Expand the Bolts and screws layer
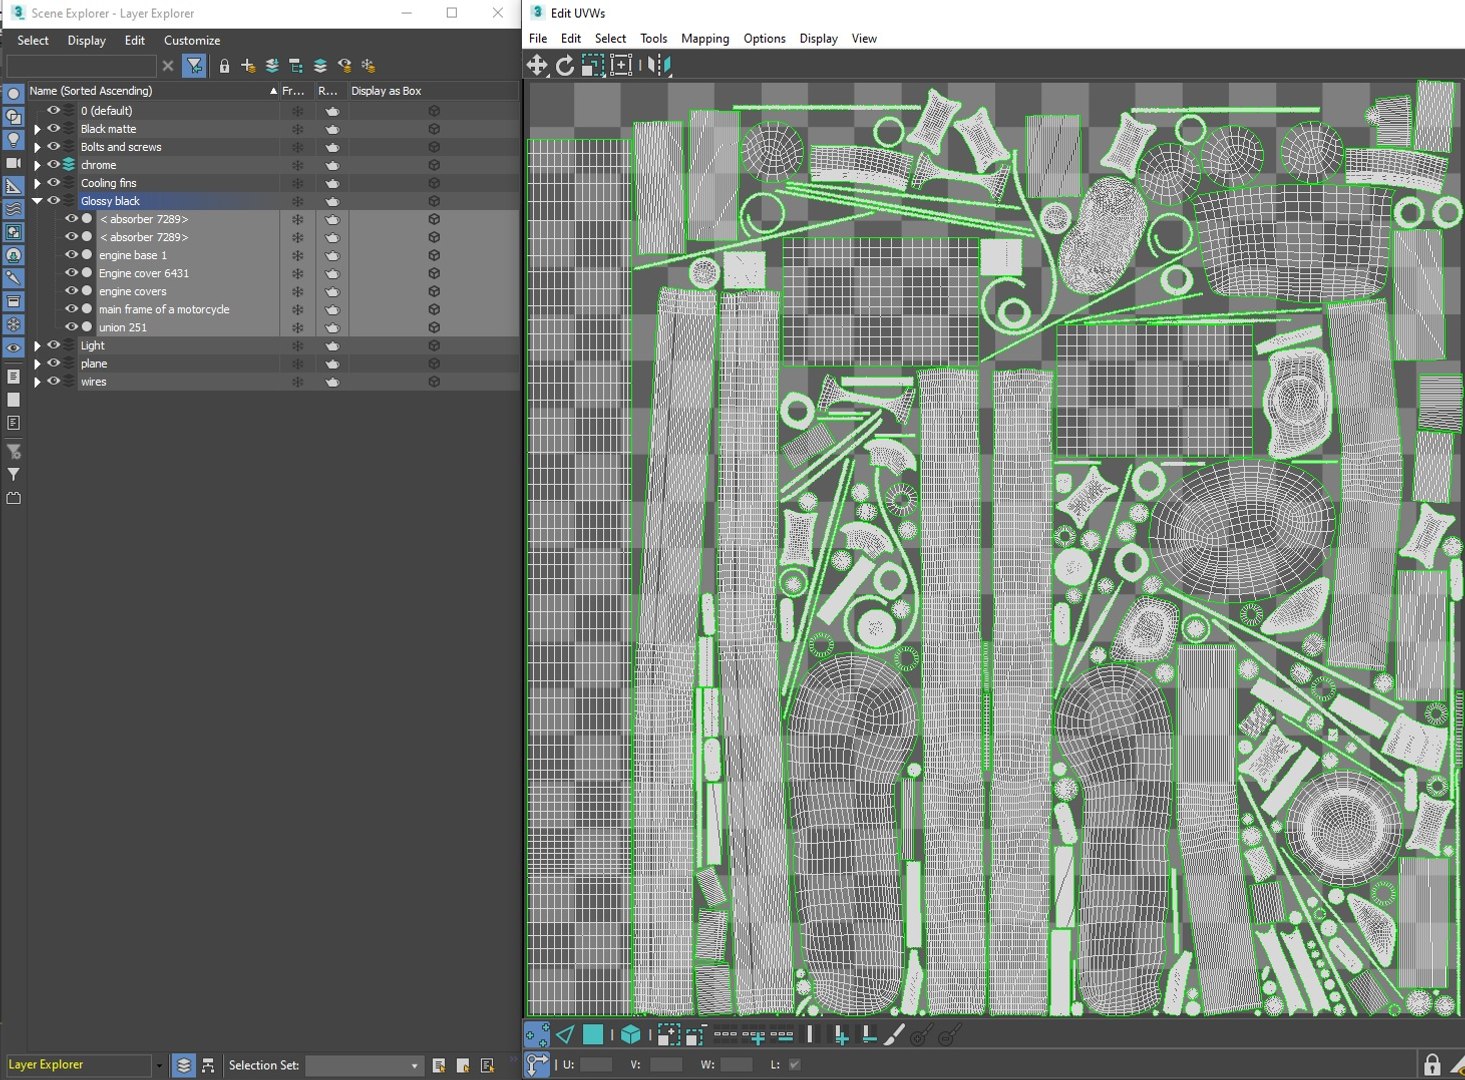This screenshot has height=1080, width=1465. pyautogui.click(x=37, y=147)
